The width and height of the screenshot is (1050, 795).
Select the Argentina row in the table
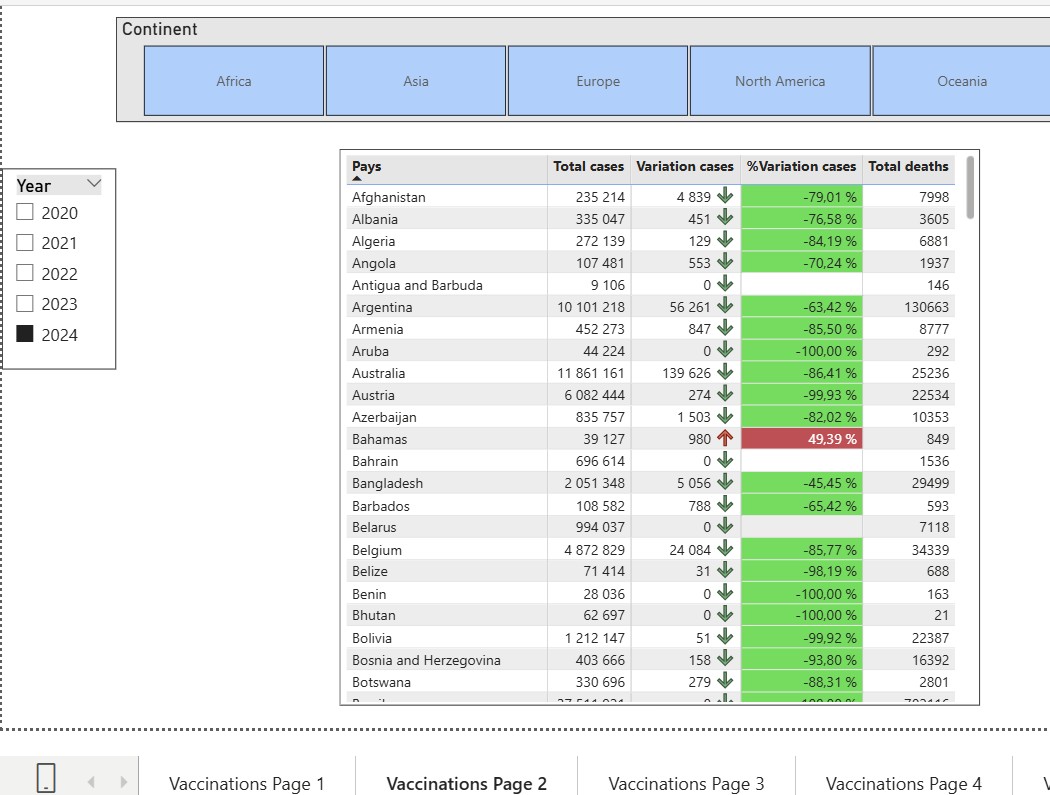point(450,306)
